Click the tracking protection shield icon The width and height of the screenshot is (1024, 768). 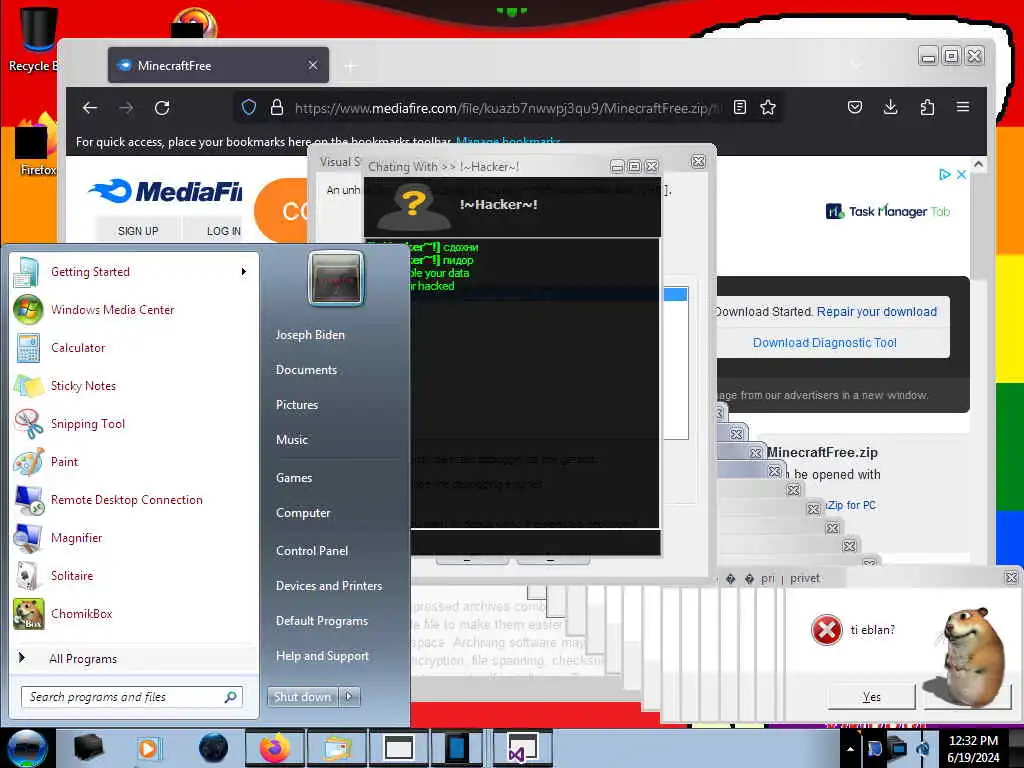[249, 108]
